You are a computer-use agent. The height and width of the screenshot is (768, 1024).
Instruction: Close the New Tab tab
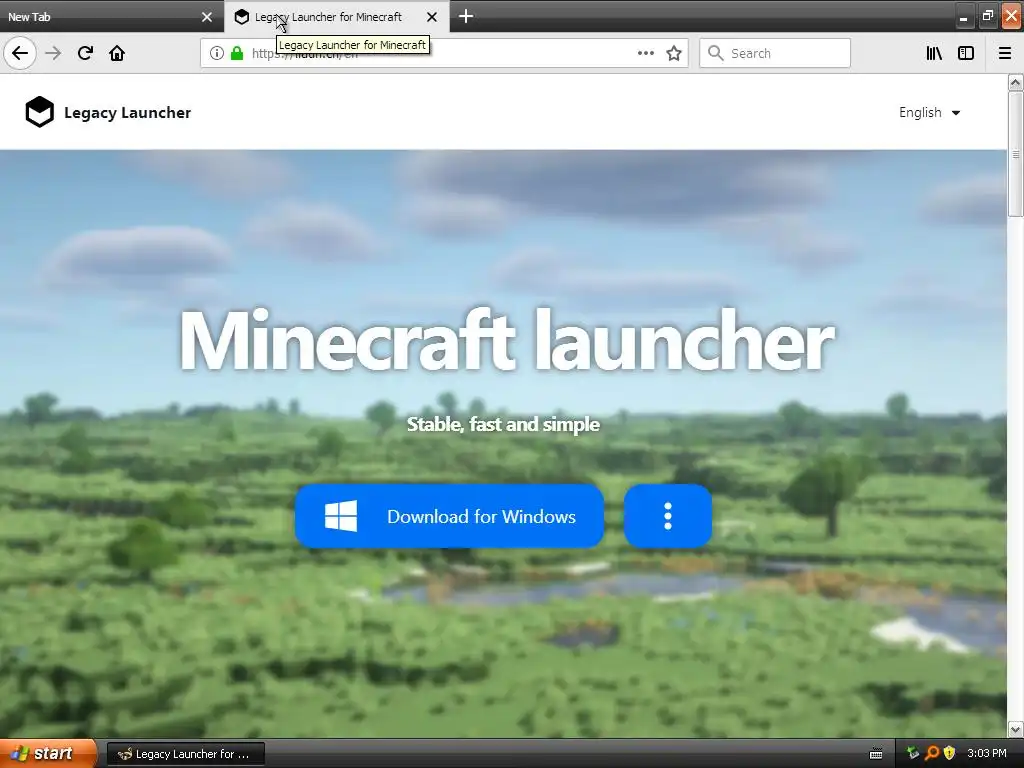(x=207, y=17)
